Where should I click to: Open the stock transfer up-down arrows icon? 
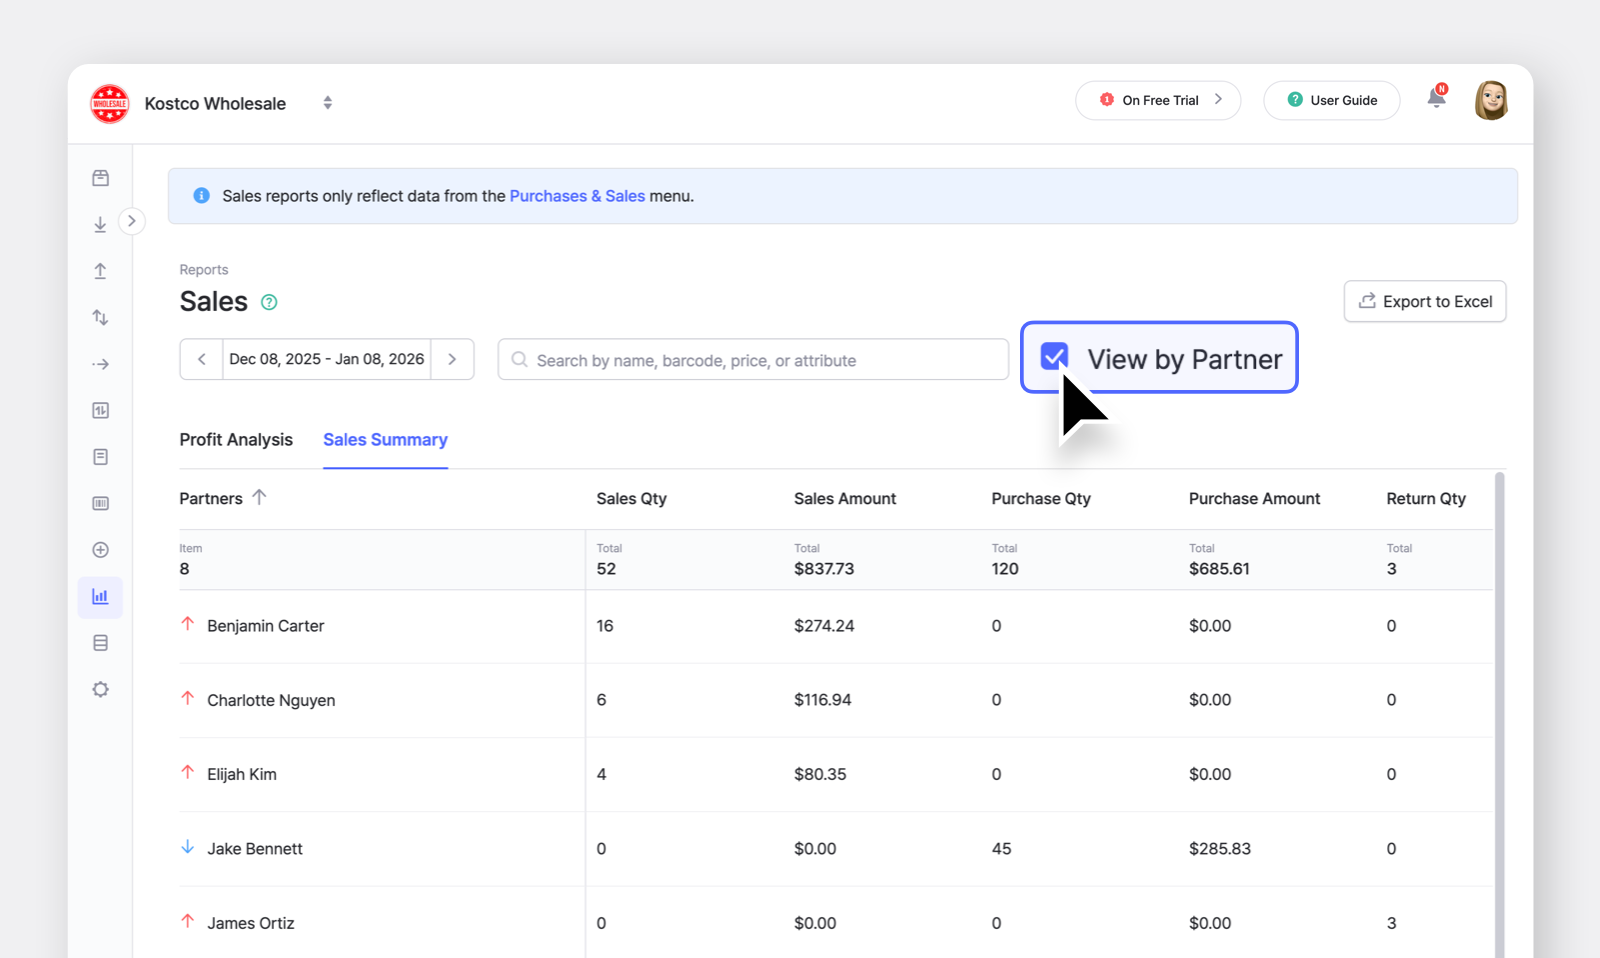[x=100, y=317]
